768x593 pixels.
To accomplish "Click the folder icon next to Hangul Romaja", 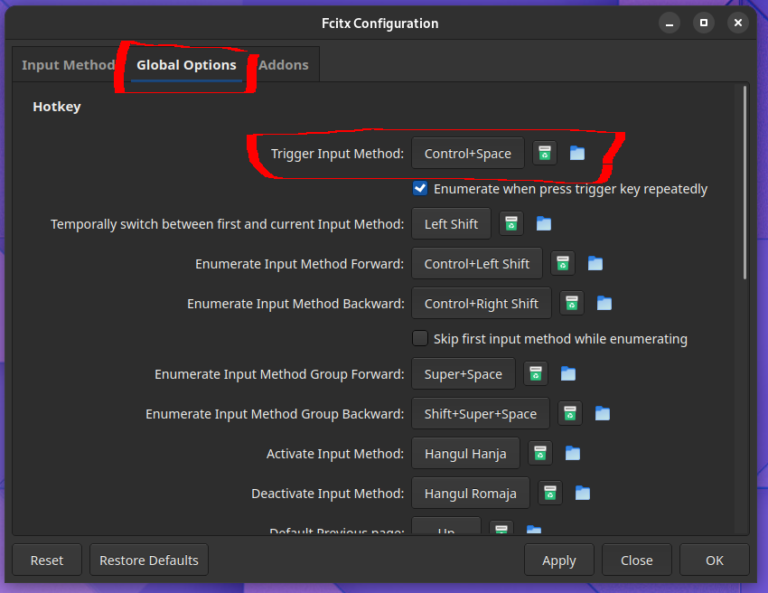I will pyautogui.click(x=582, y=494).
